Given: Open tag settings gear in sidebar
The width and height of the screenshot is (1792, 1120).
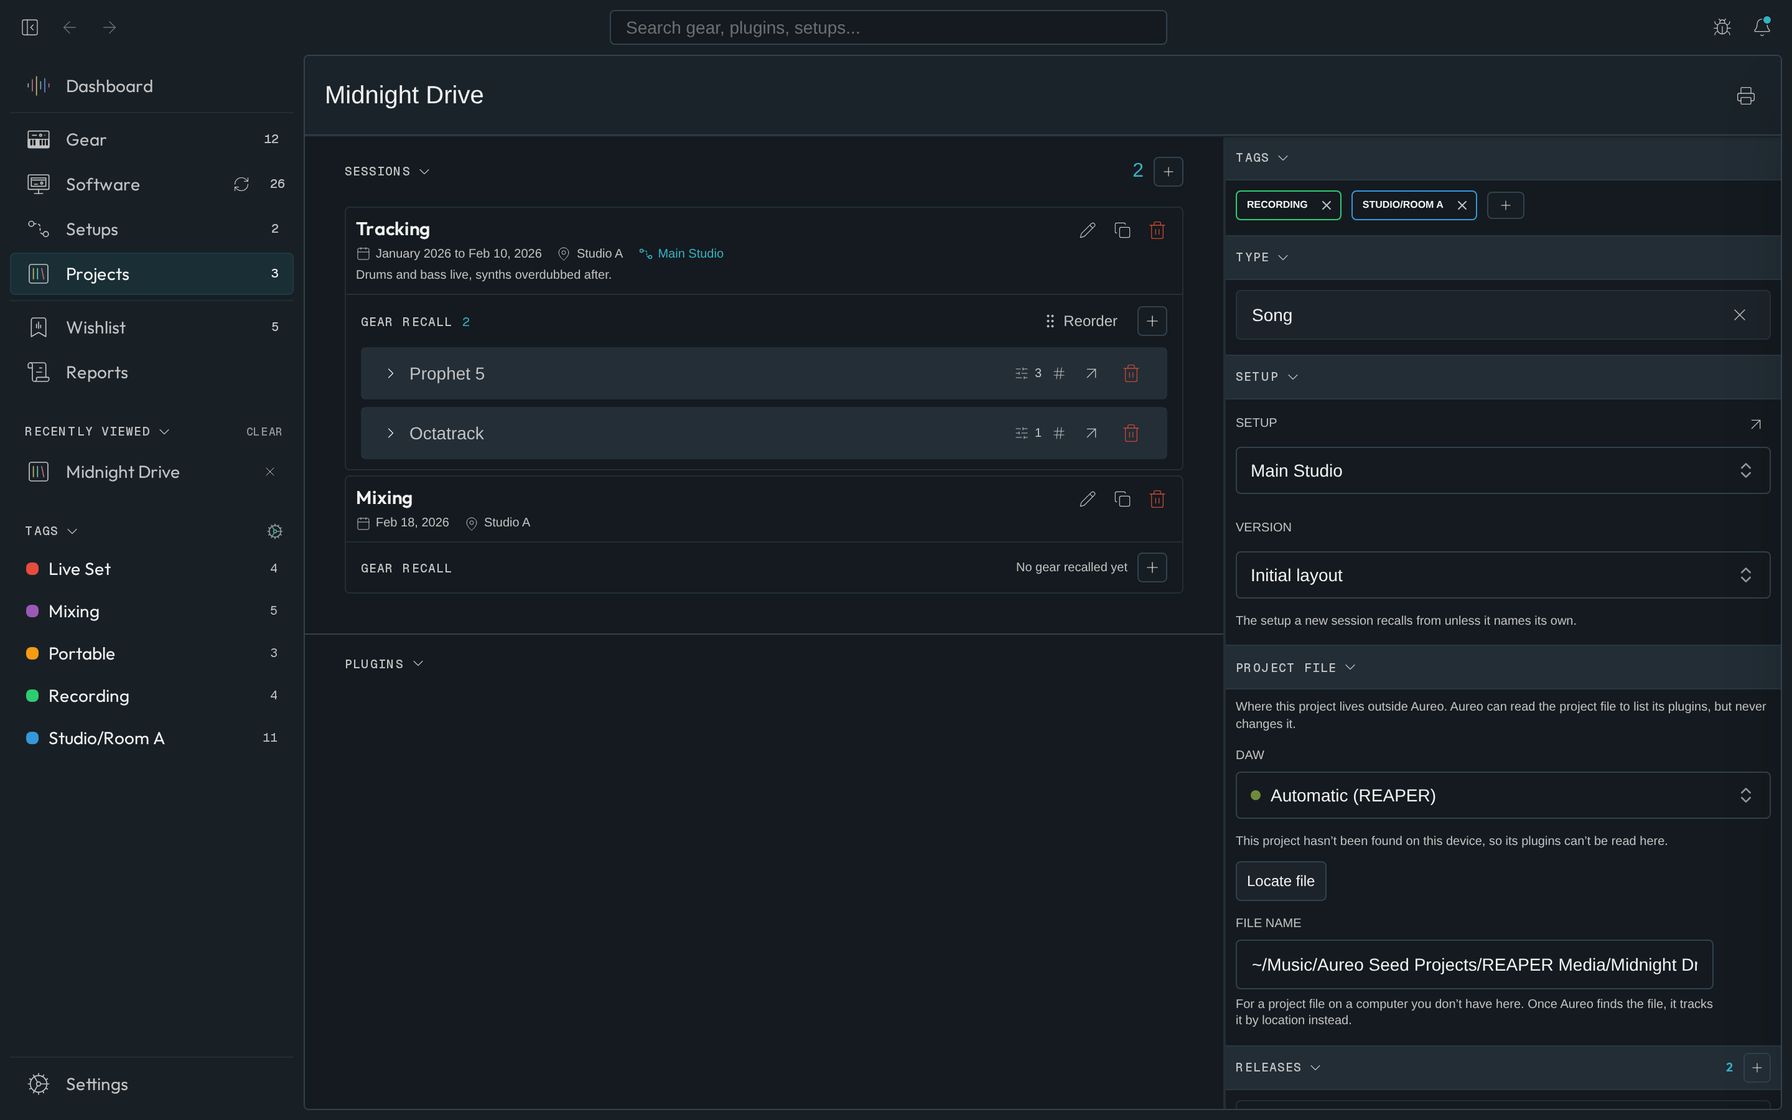Looking at the screenshot, I should pyautogui.click(x=275, y=532).
